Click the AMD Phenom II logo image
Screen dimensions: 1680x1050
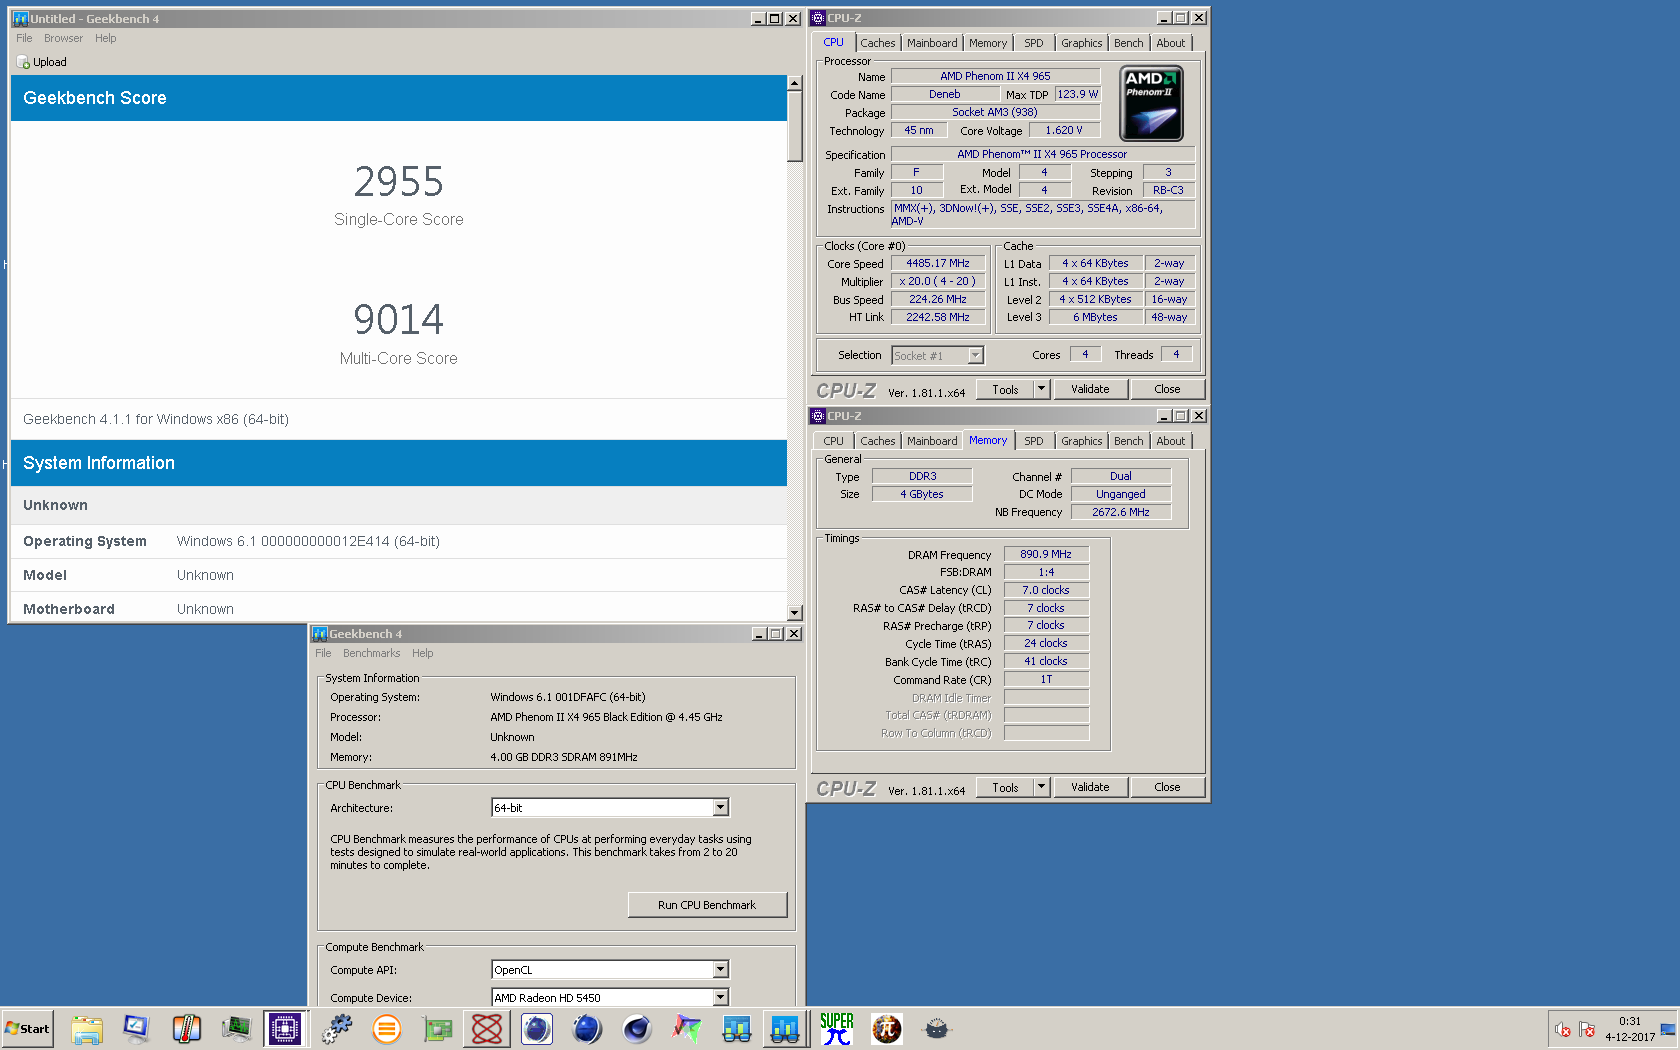coord(1151,104)
